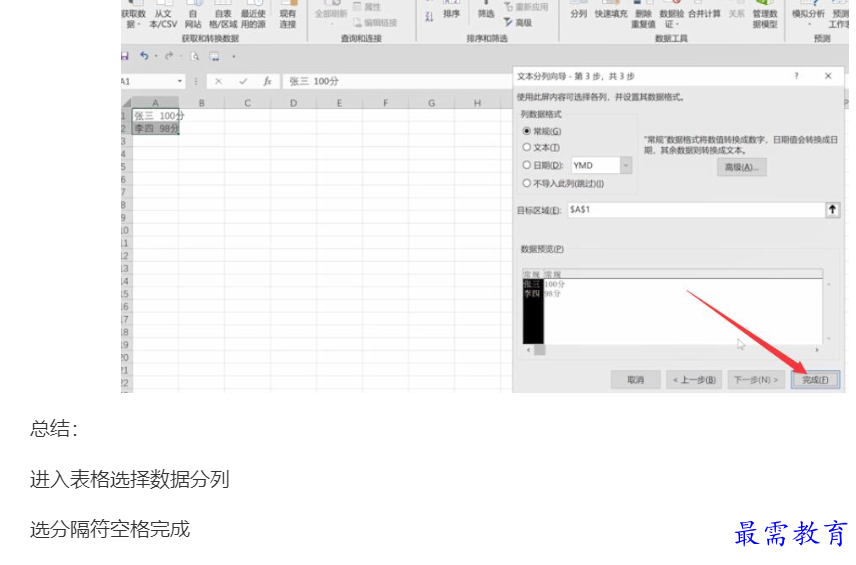This screenshot has height=565, width=856.
Task: Select column header B
Action: pos(201,103)
